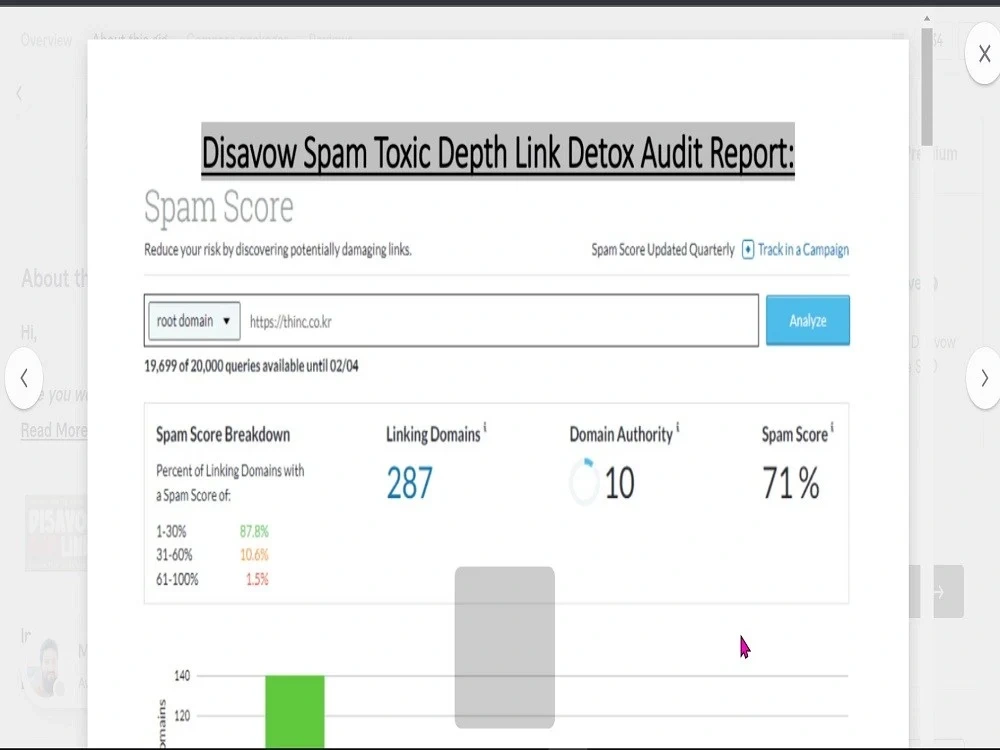Screen dimensions: 1000x750
Task: Click the 'Spam Score Updated Quarterly' text
Action: [663, 249]
